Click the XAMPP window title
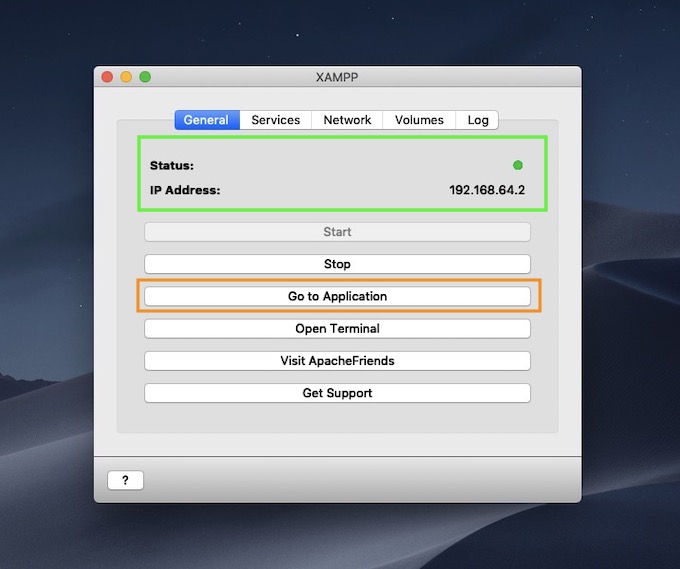 pos(337,77)
